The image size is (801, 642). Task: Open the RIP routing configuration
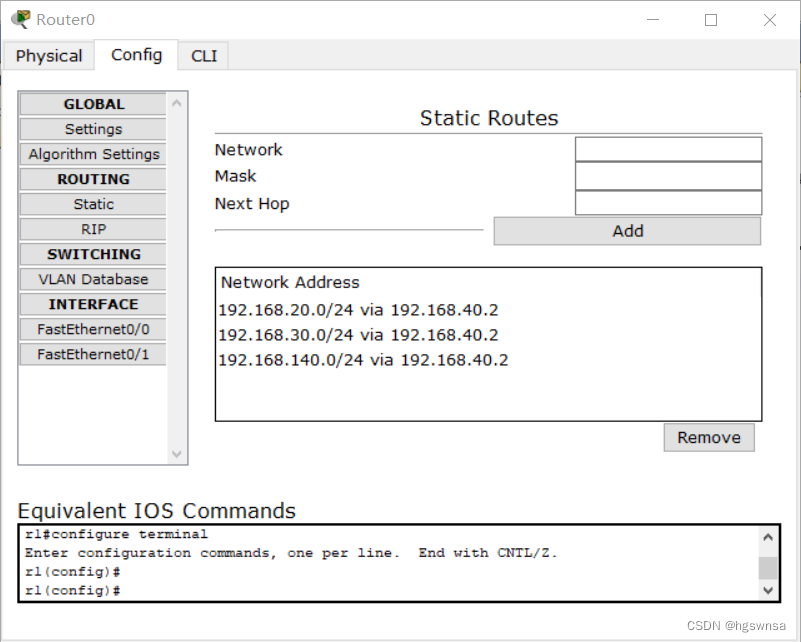[x=93, y=229]
